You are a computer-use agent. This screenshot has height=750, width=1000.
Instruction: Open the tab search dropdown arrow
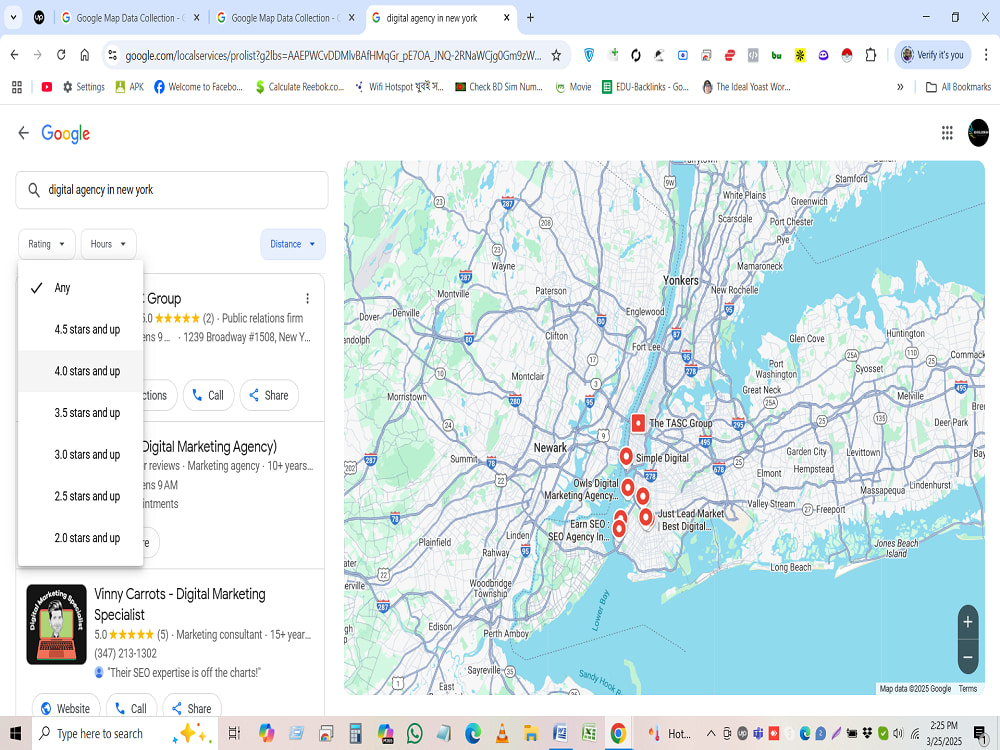pyautogui.click(x=13, y=18)
